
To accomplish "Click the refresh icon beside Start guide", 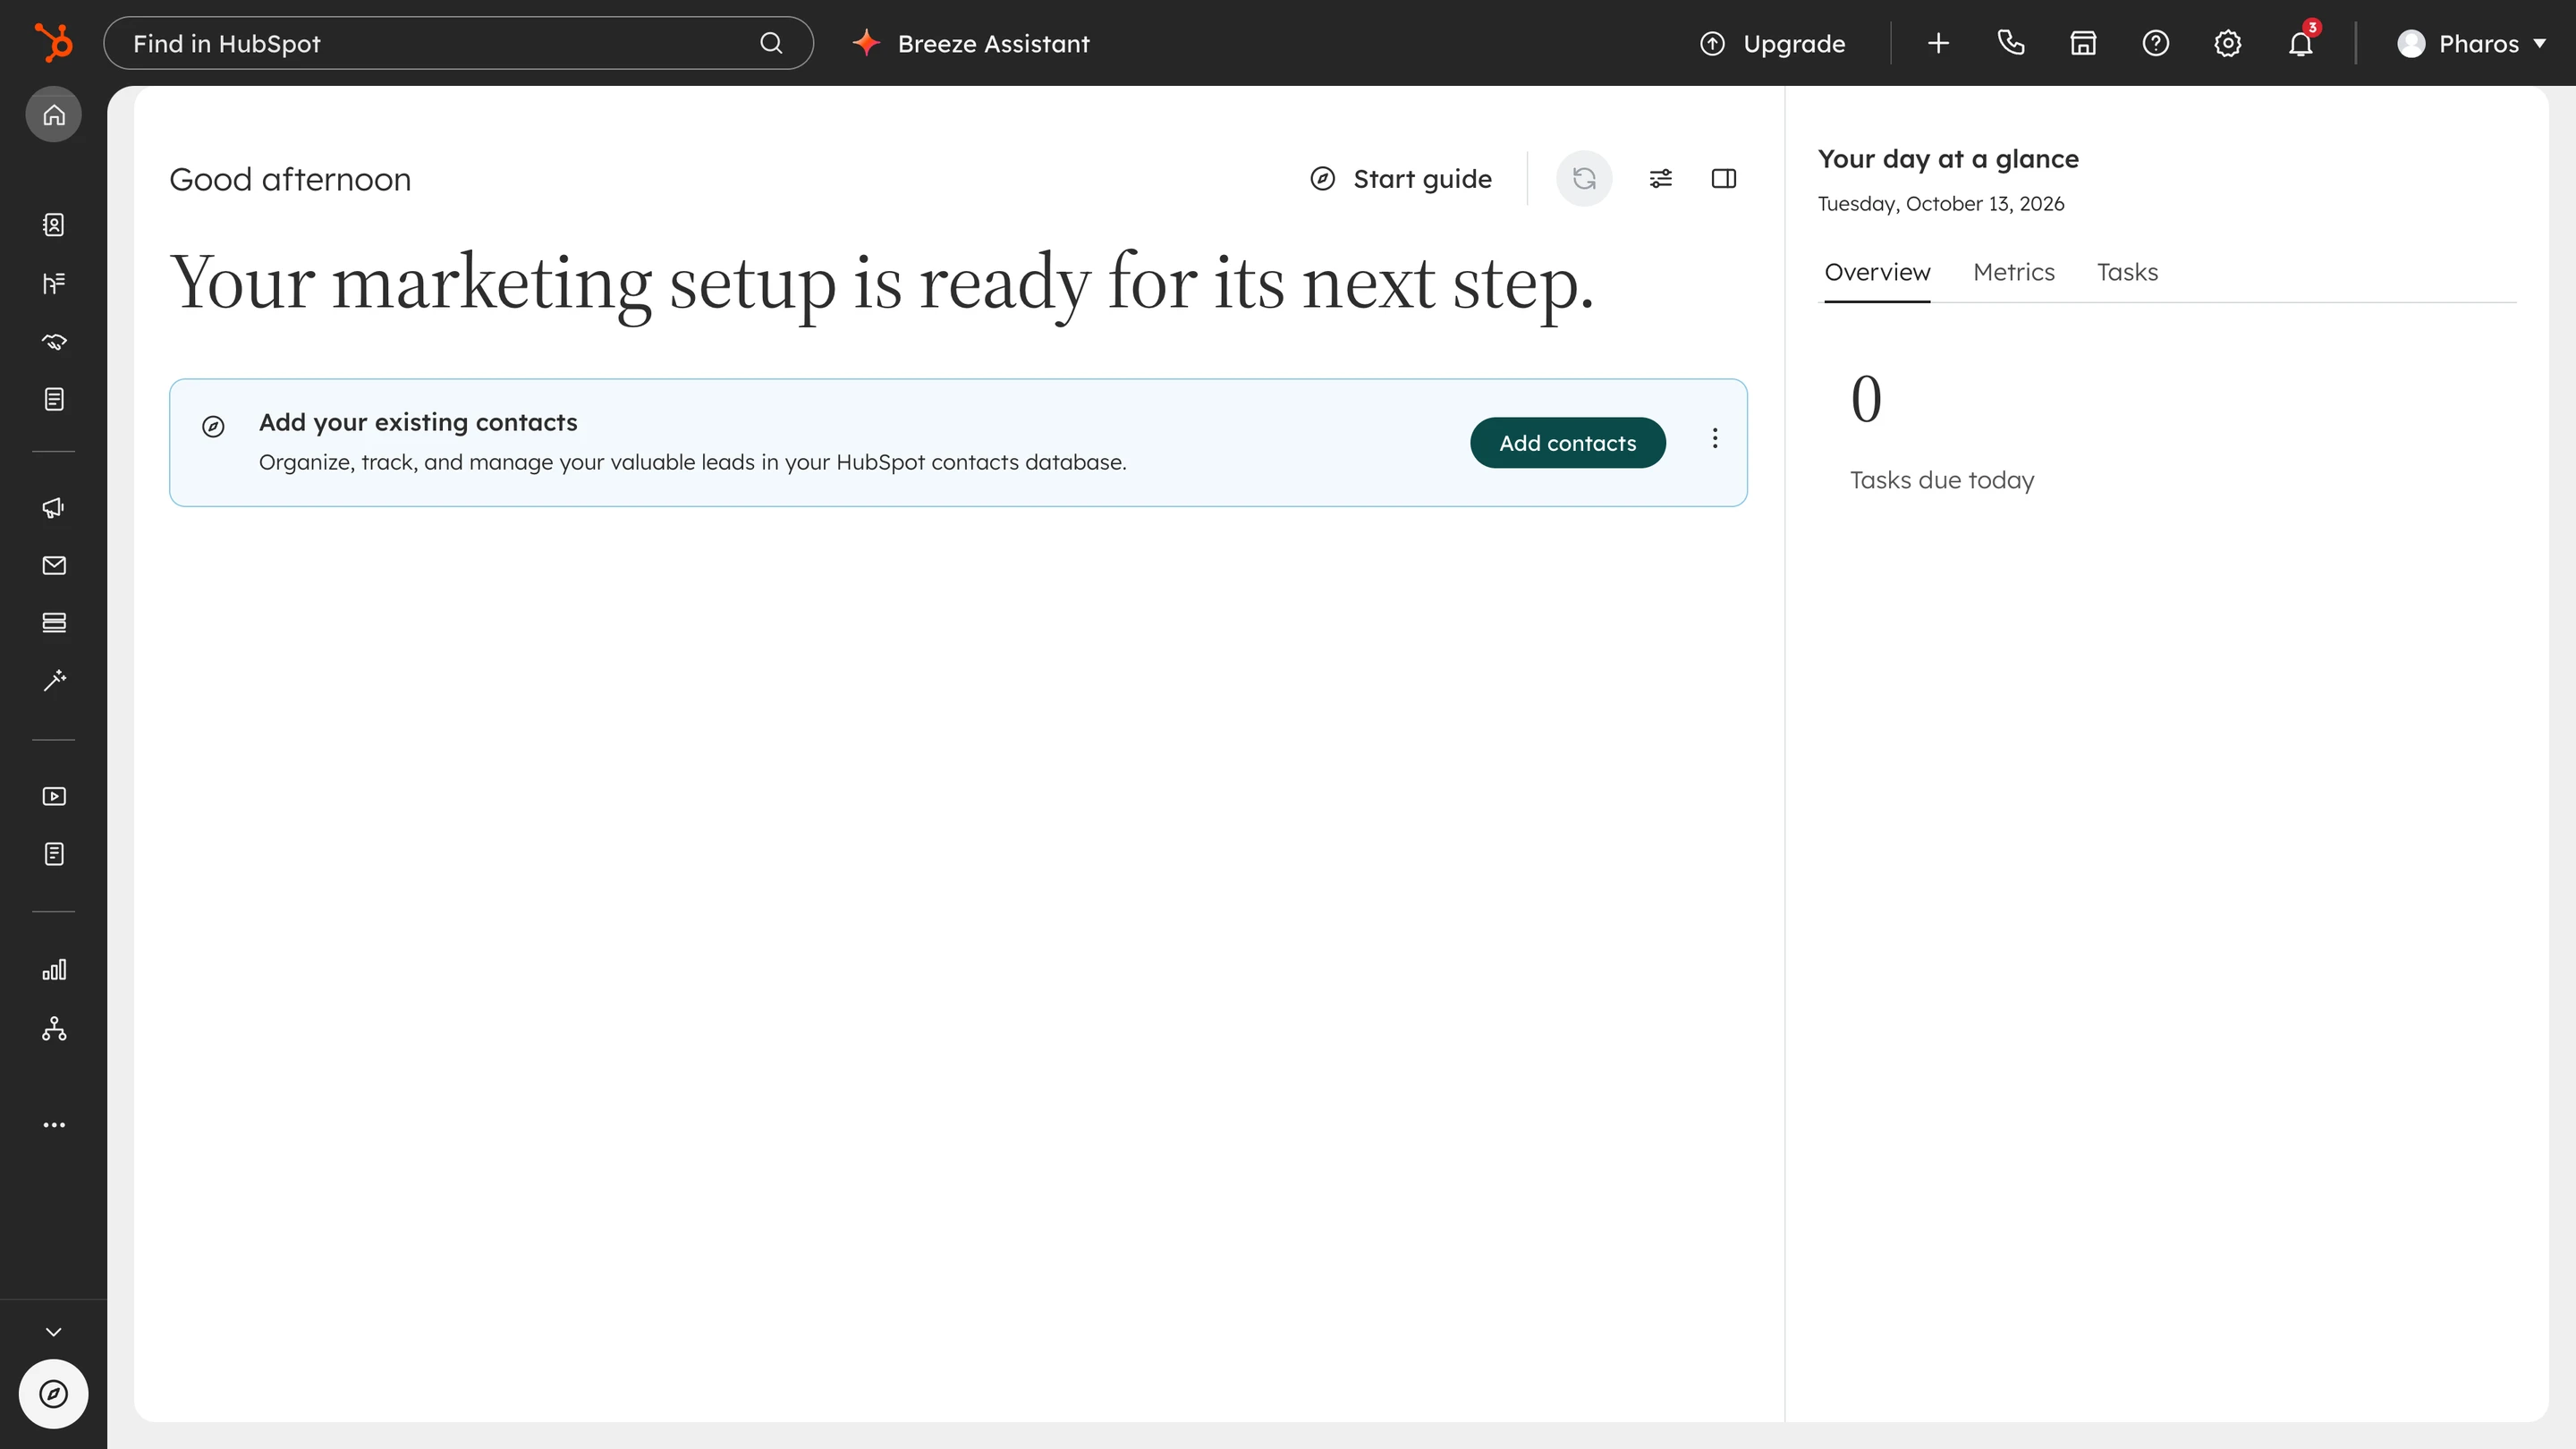I will coord(1584,179).
